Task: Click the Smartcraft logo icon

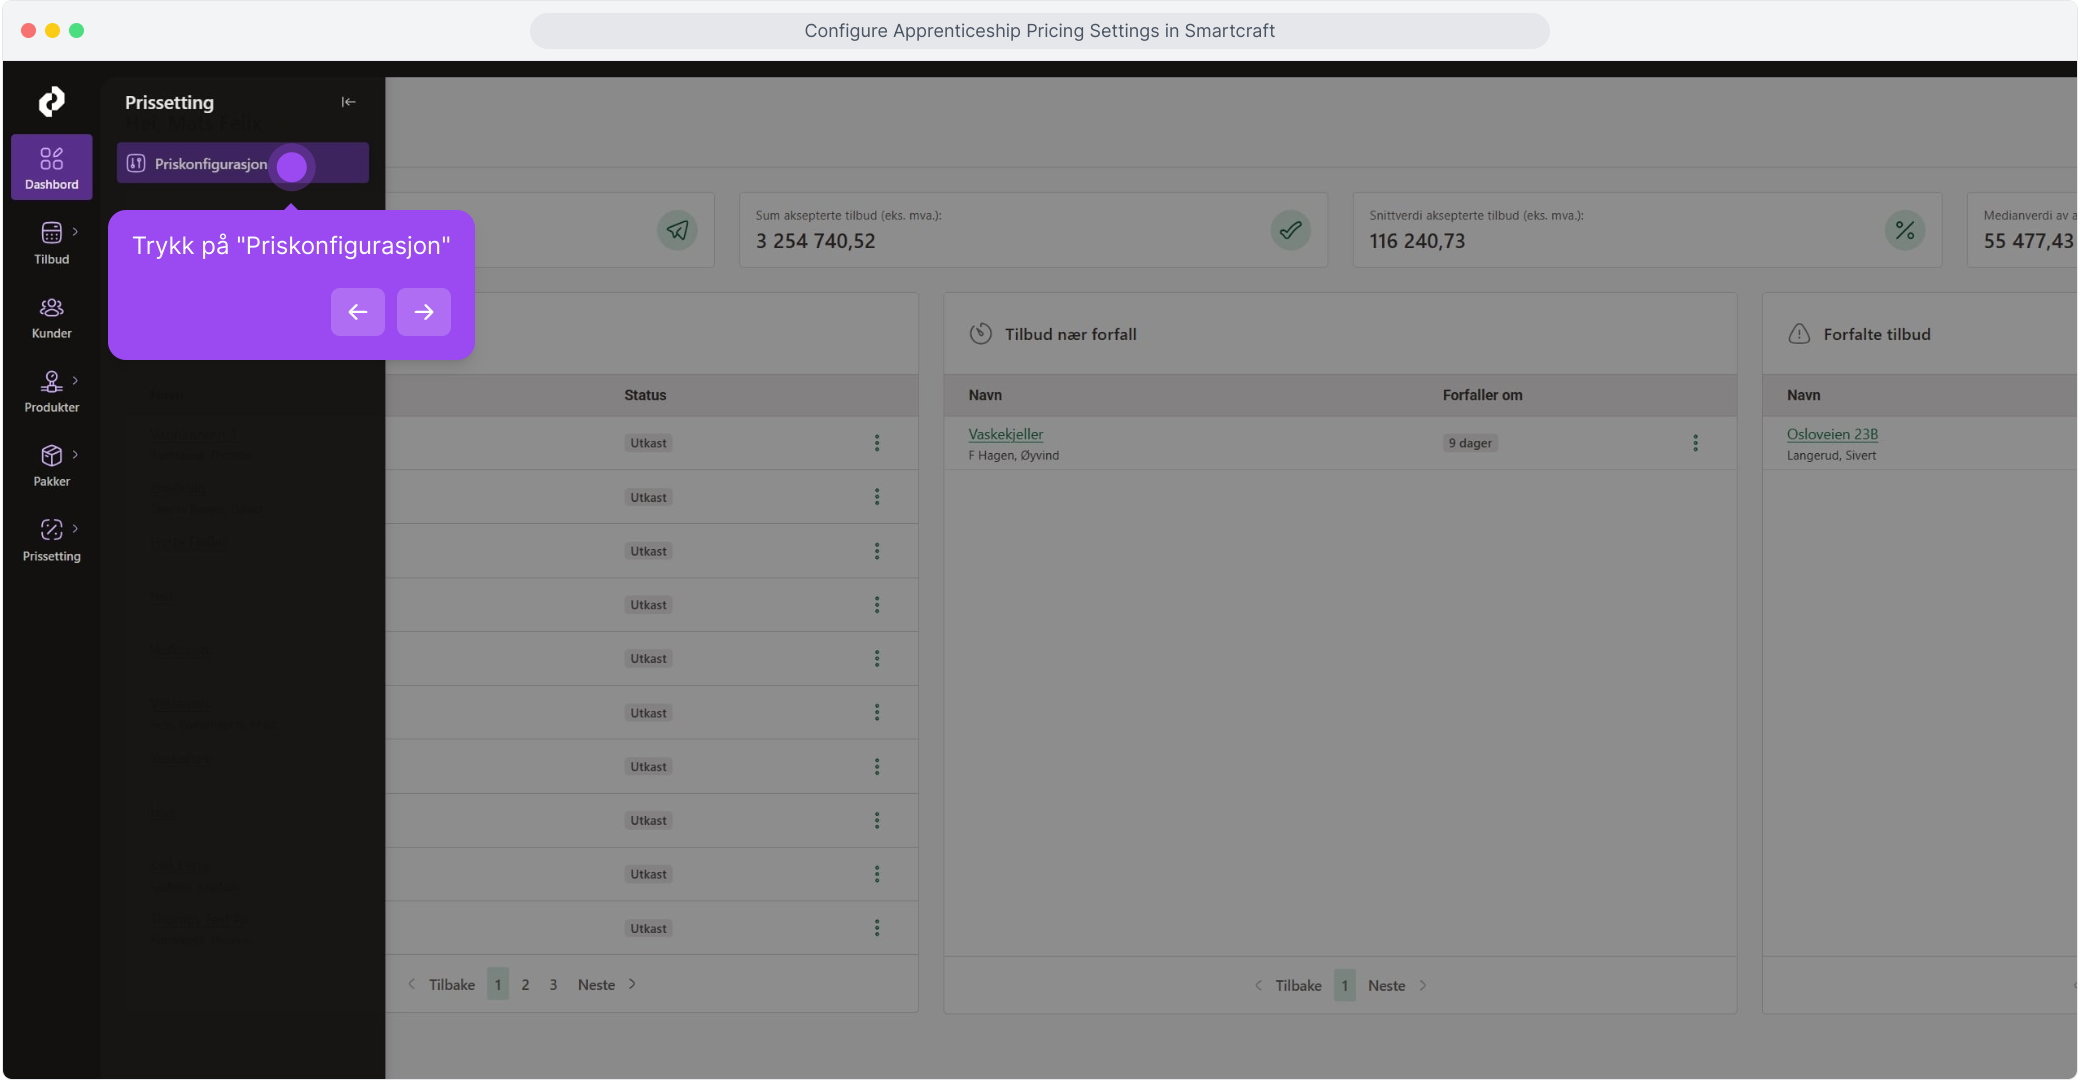Action: 52,101
